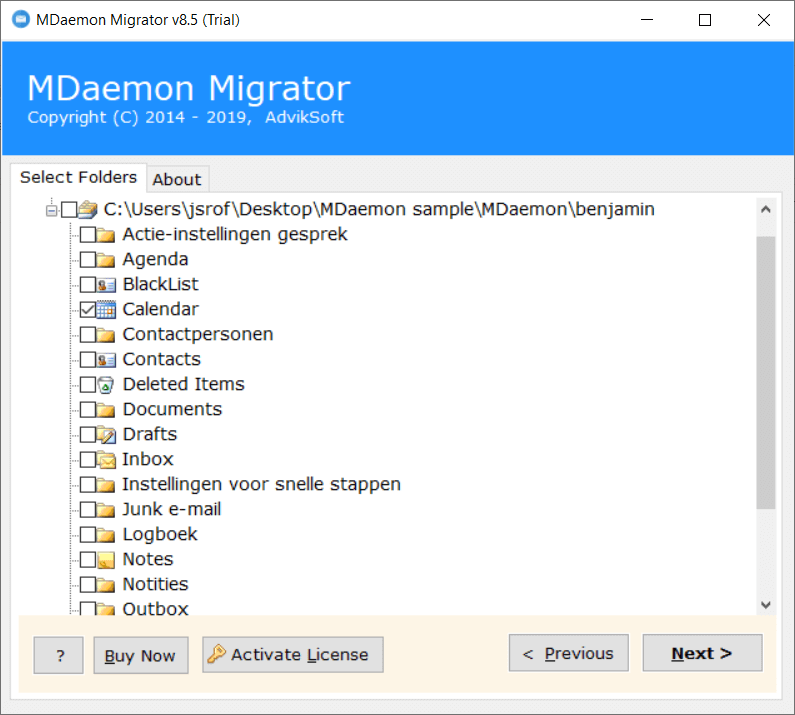Select the Notes folder label

coord(148,559)
